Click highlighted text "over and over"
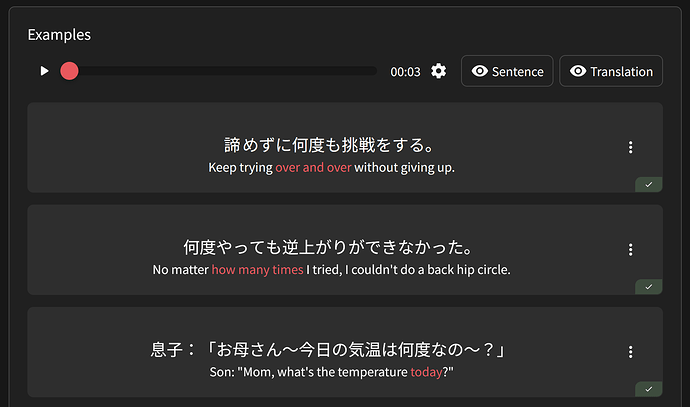 313,168
